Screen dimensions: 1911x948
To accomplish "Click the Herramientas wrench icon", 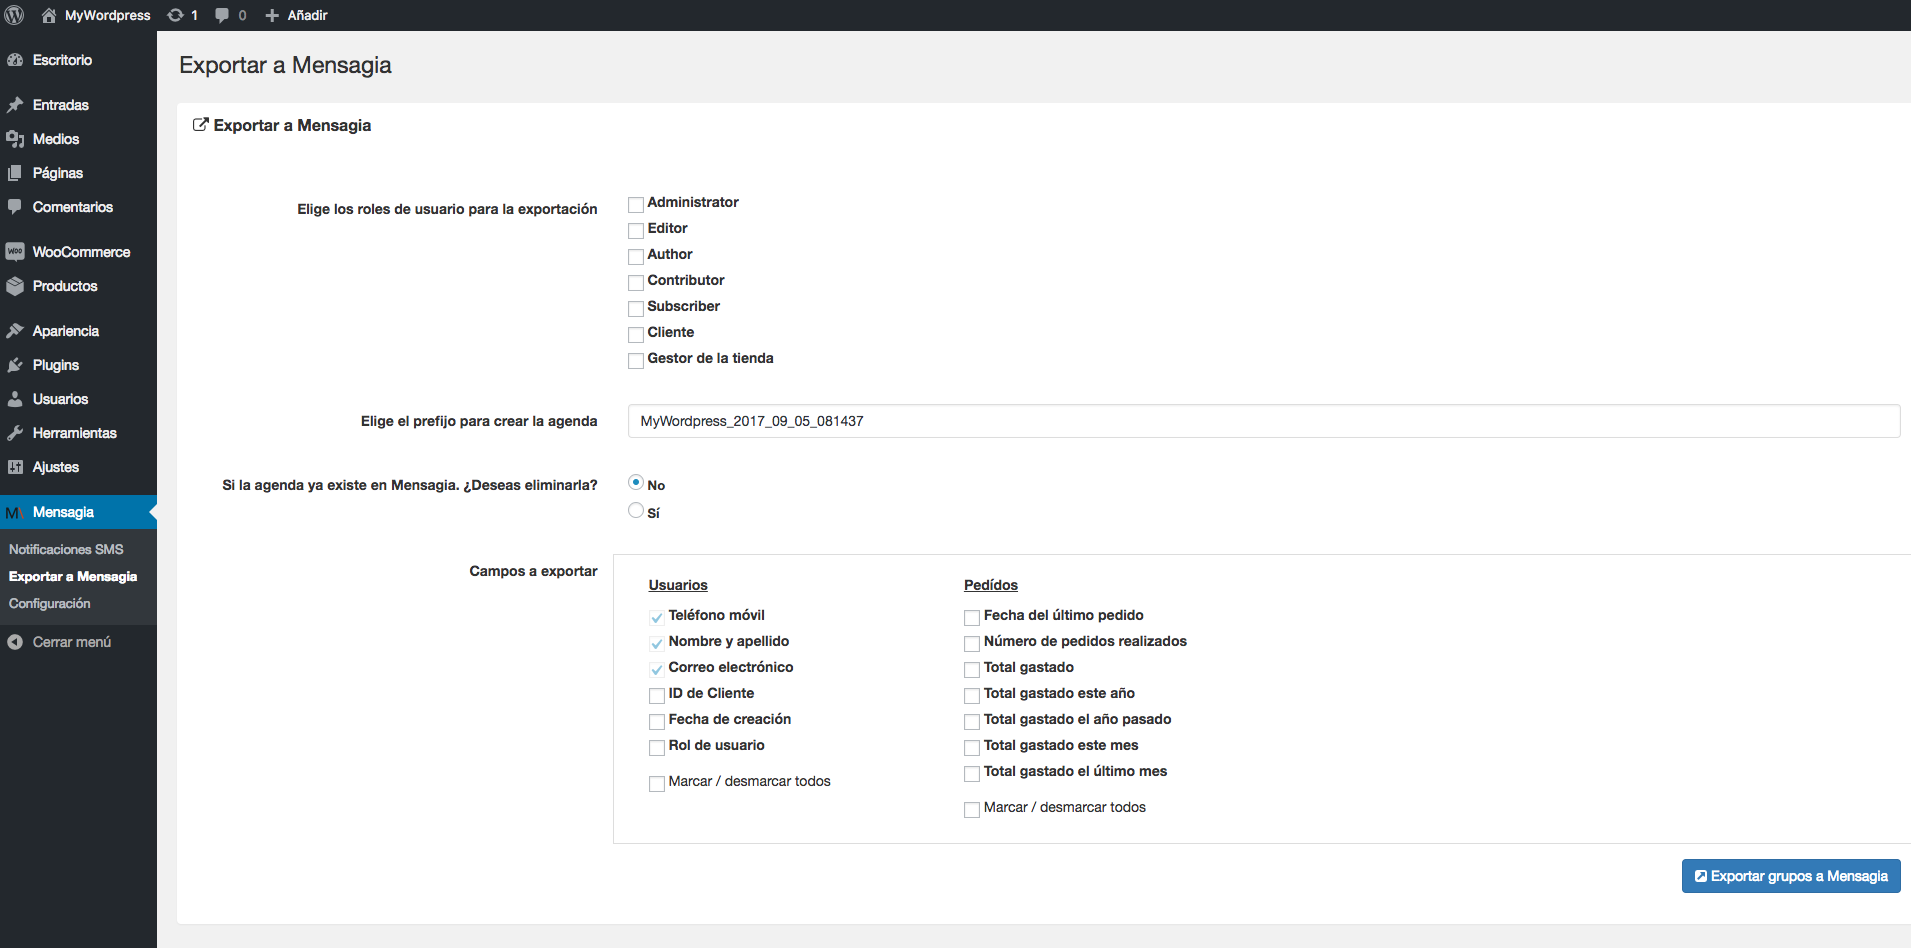I will 15,433.
